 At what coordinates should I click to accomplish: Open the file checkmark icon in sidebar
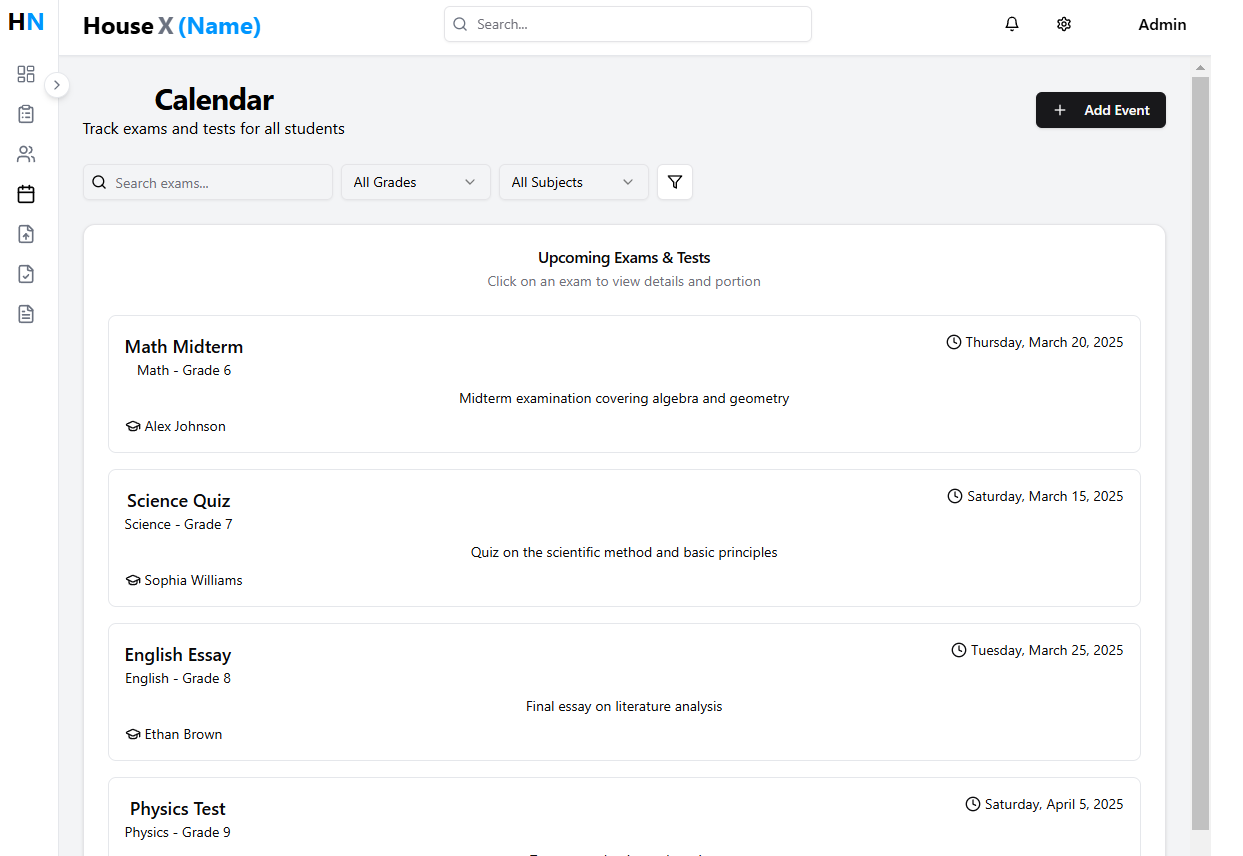pyautogui.click(x=26, y=274)
